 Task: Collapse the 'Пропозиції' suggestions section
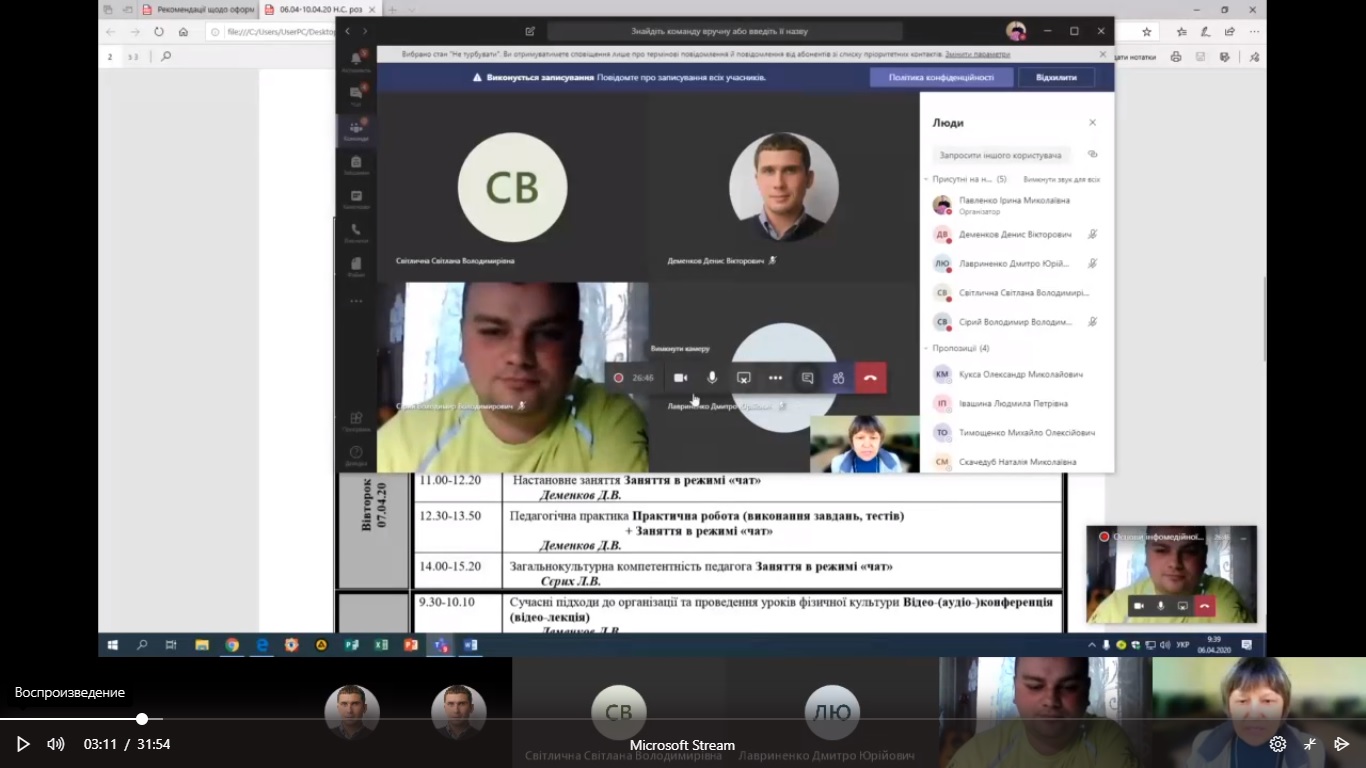click(x=926, y=348)
